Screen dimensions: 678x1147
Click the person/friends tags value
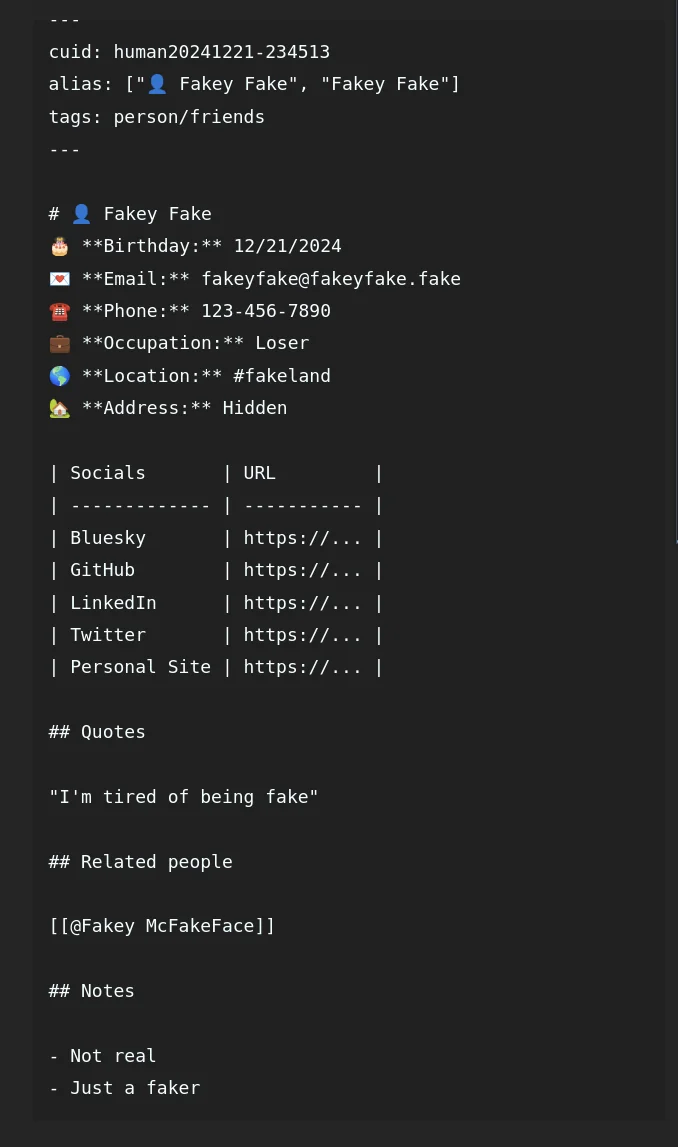click(x=189, y=117)
